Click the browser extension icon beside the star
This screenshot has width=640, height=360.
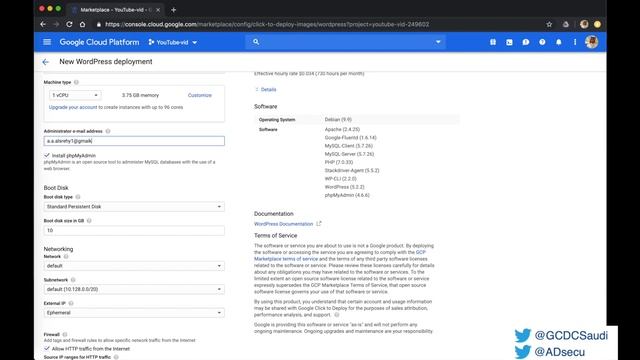[566, 24]
